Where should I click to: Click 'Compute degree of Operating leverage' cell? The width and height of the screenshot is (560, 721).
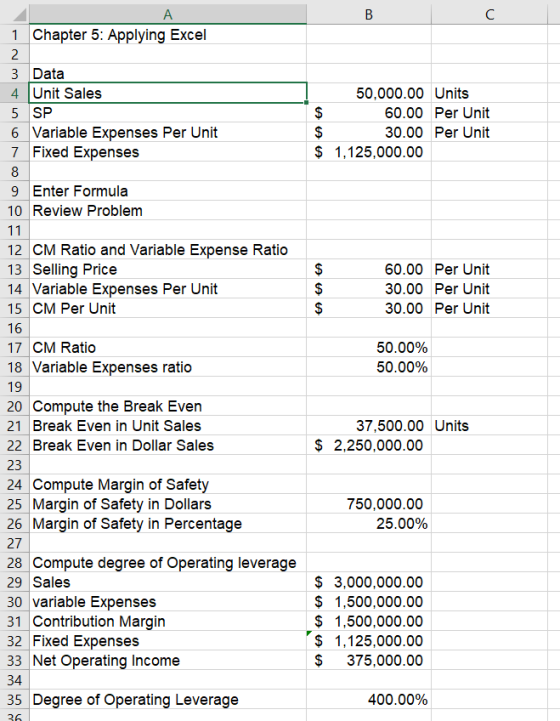click(168, 562)
